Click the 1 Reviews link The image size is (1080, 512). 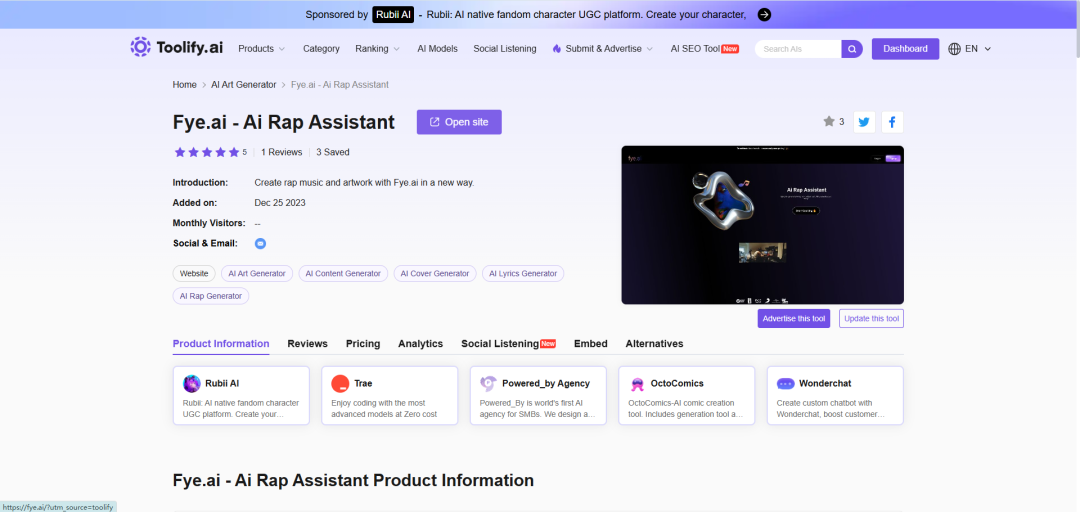click(282, 152)
